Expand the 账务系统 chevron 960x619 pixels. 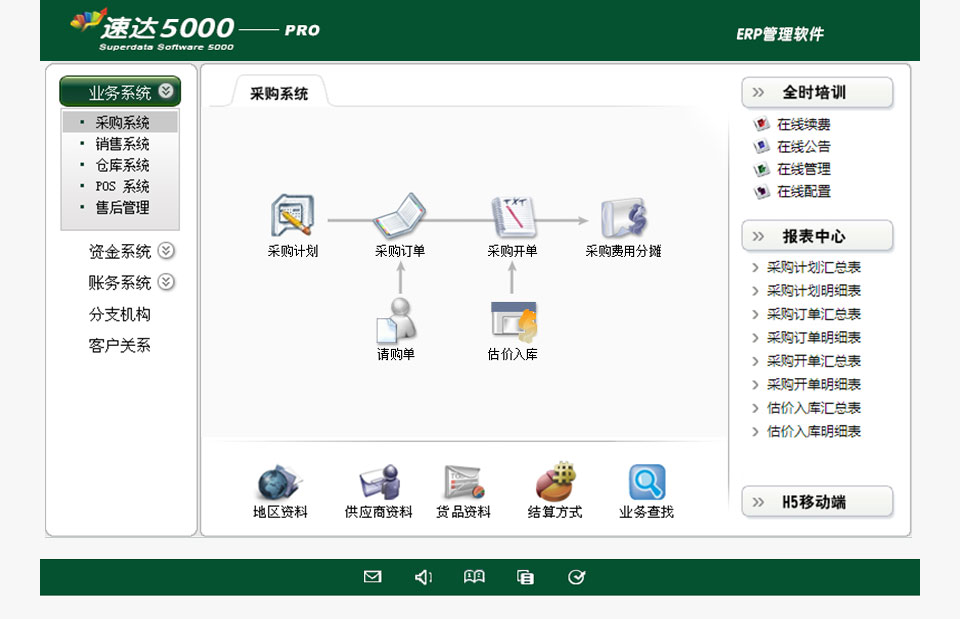[x=166, y=282]
